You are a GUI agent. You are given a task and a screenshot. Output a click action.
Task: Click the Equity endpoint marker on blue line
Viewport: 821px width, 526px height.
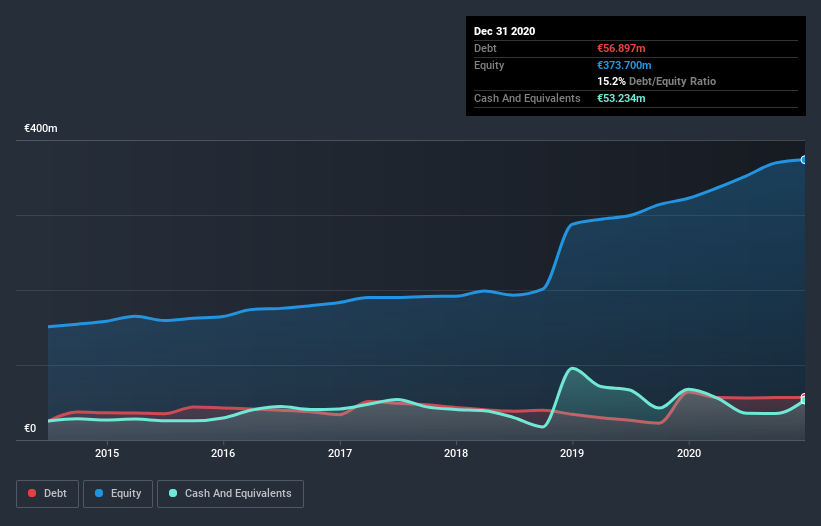[x=804, y=160]
